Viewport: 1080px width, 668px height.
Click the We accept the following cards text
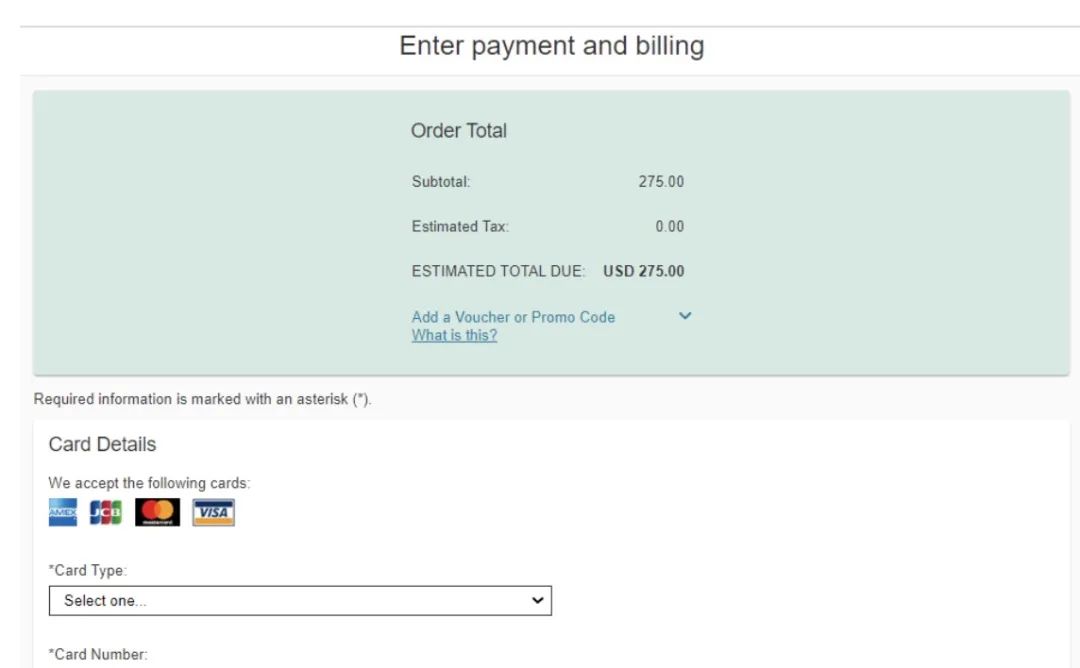[149, 483]
